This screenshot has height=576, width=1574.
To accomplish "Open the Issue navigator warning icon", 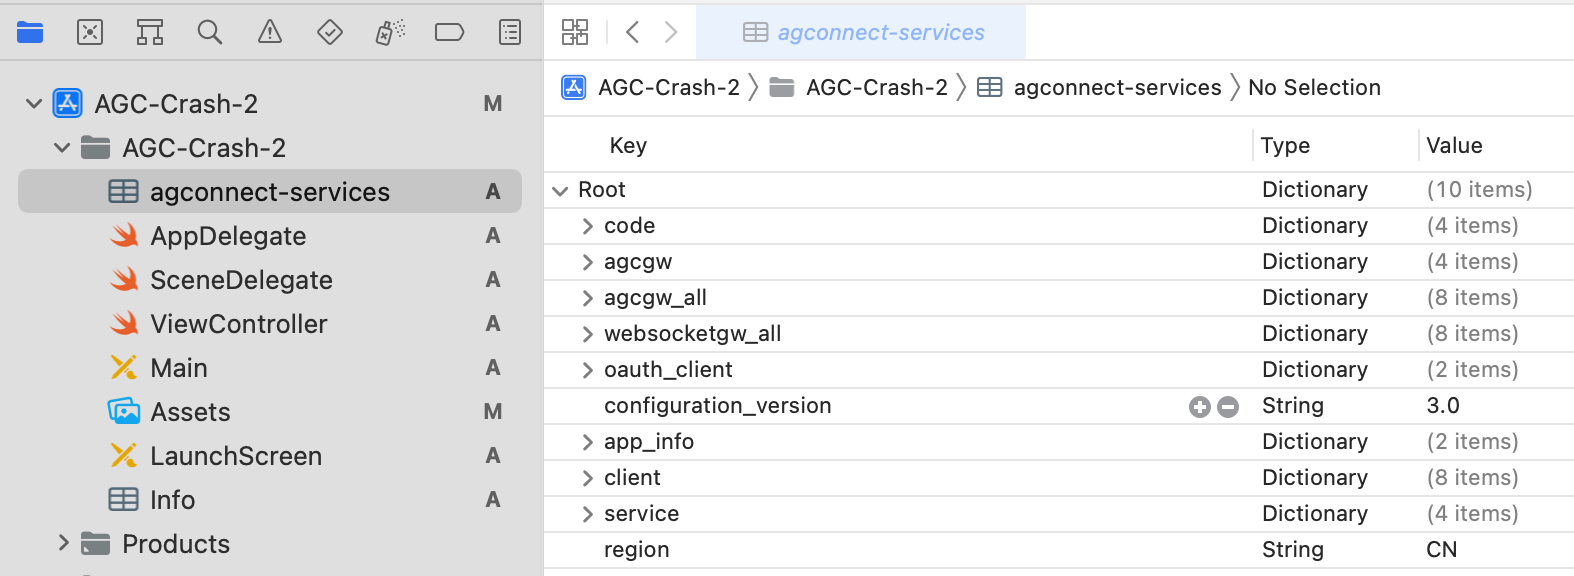I will pyautogui.click(x=270, y=33).
